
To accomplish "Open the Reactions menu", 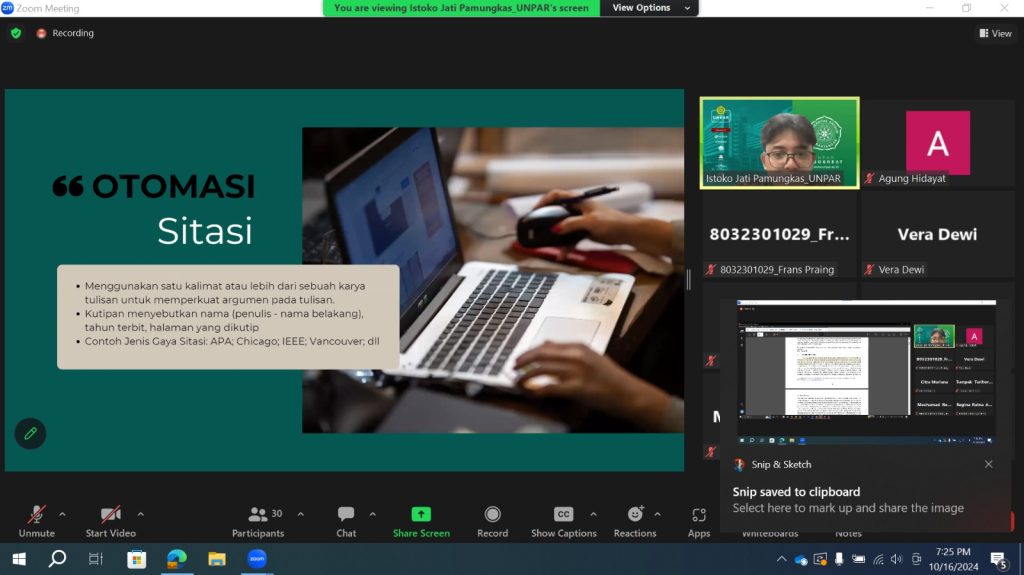I will (x=635, y=521).
